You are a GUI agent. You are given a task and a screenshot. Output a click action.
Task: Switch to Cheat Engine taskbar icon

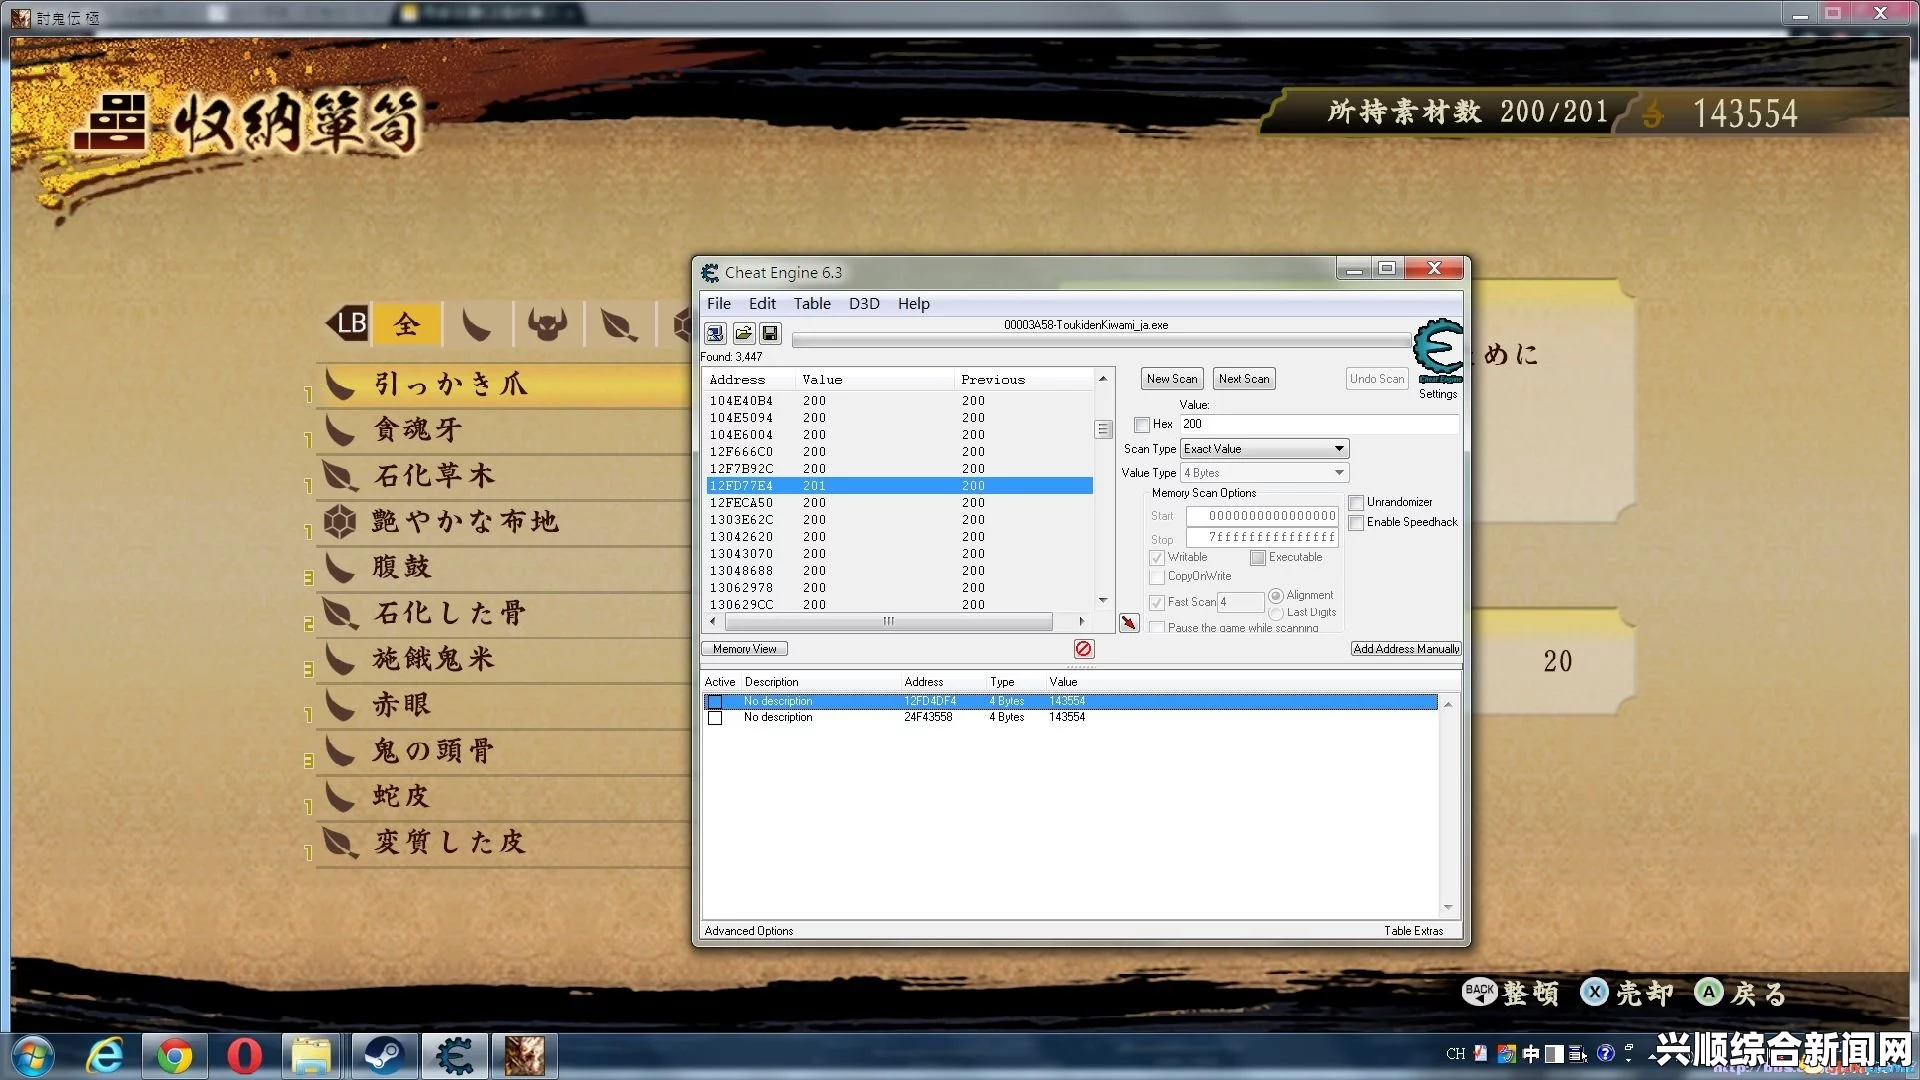pyautogui.click(x=454, y=1056)
